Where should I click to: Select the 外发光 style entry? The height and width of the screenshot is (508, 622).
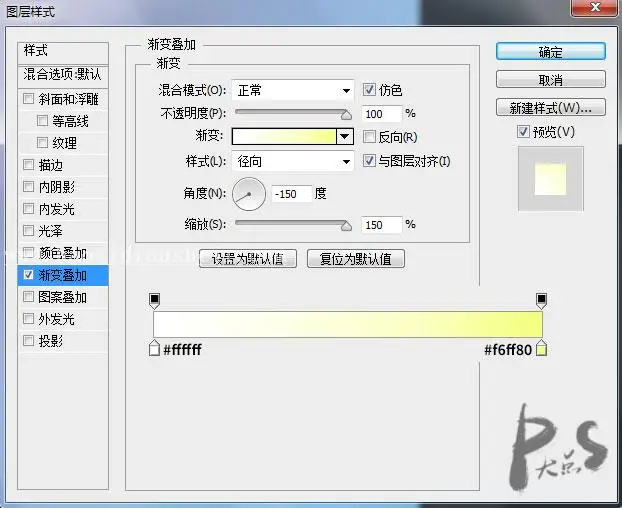coord(57,319)
